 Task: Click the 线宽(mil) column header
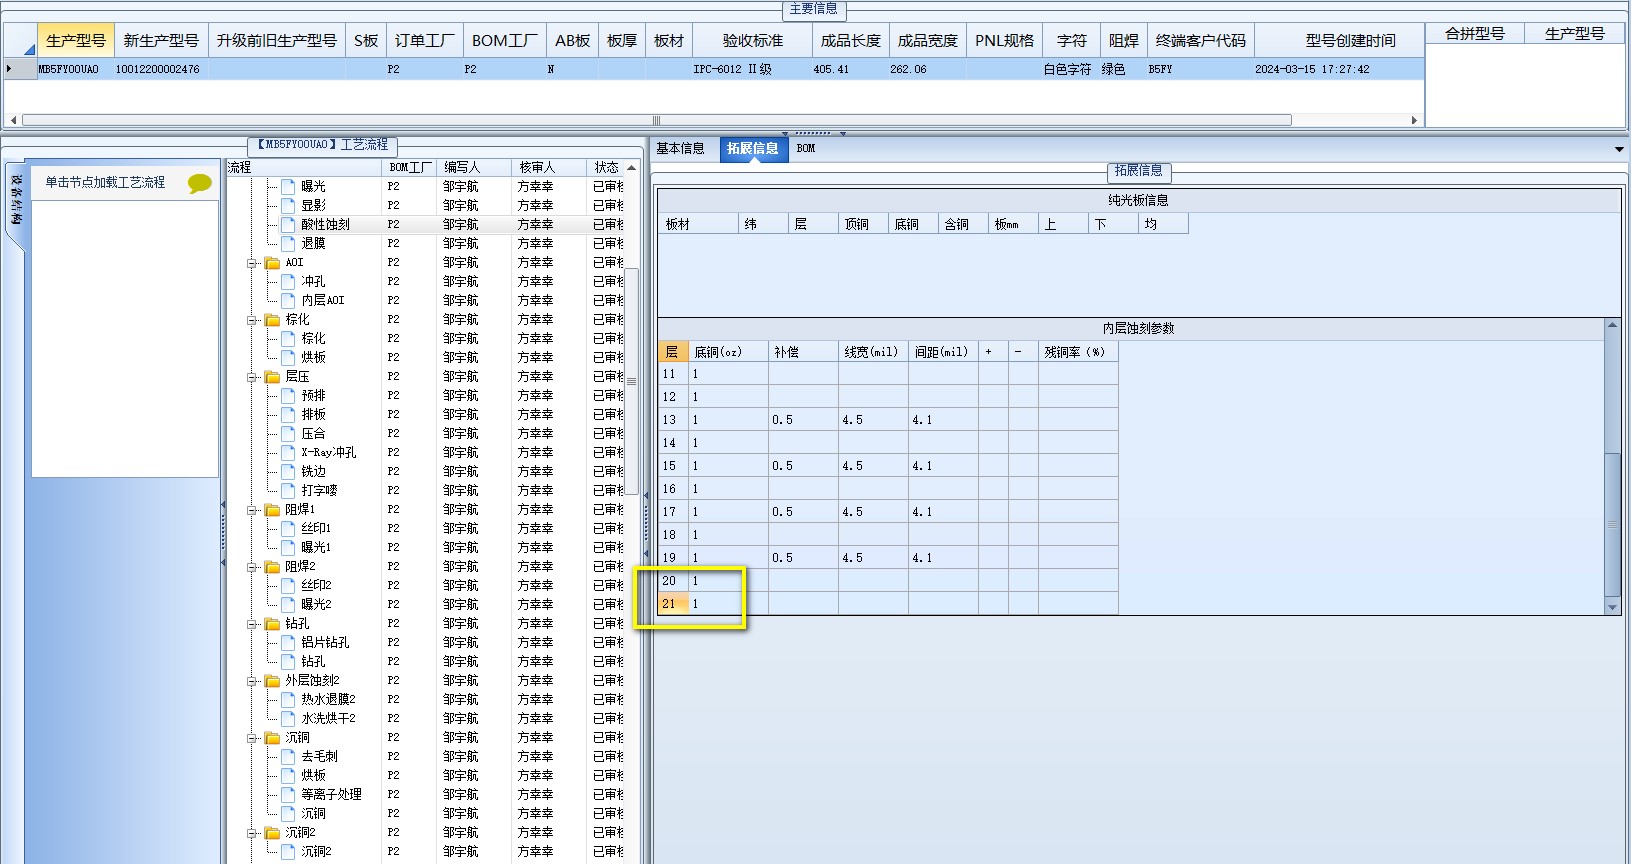coord(872,352)
